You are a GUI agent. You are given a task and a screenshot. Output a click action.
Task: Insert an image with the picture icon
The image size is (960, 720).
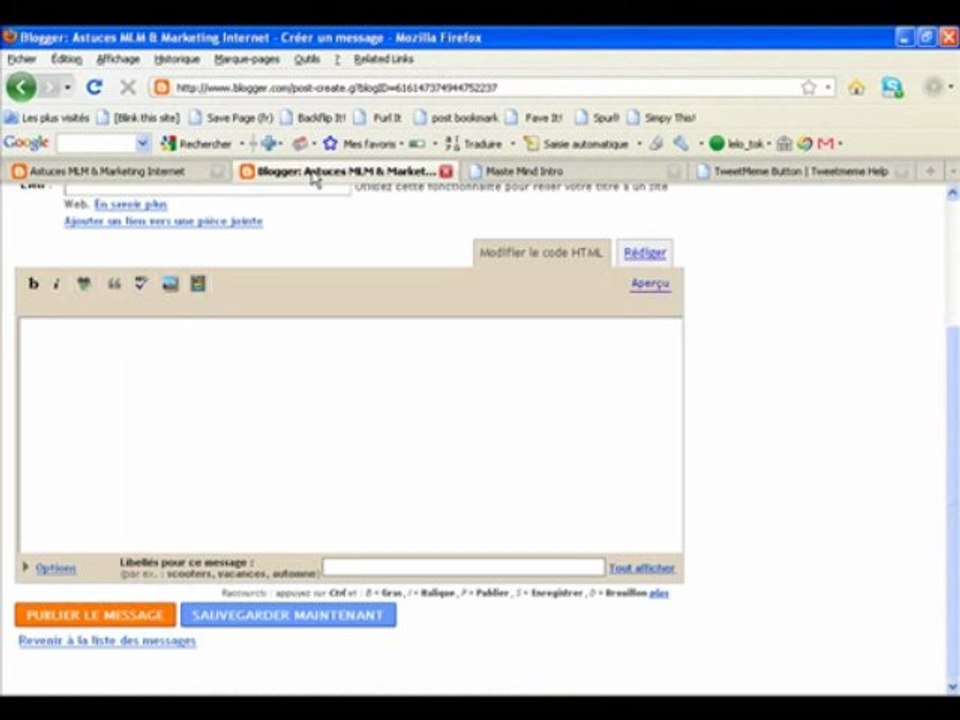tap(170, 283)
